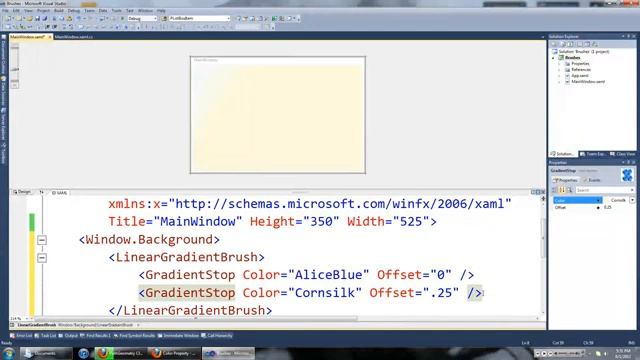Click the Paste toolbar icon
This screenshot has width=640, height=360.
[69, 18]
